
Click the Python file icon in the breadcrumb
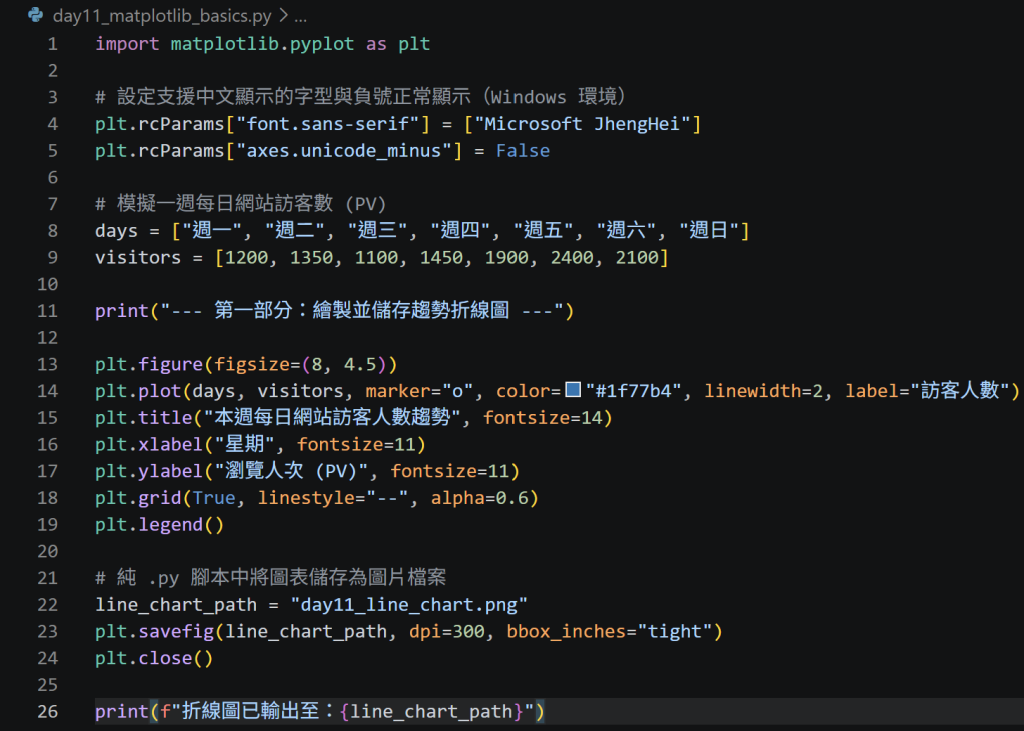point(35,14)
